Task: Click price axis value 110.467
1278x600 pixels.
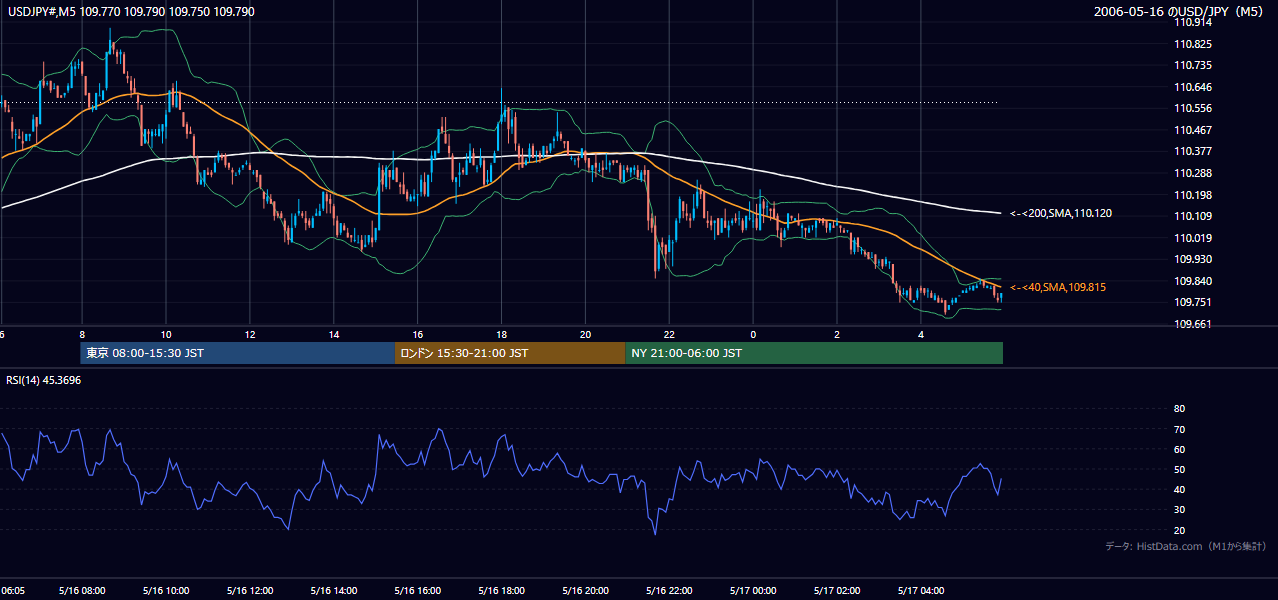Action: 1195,130
